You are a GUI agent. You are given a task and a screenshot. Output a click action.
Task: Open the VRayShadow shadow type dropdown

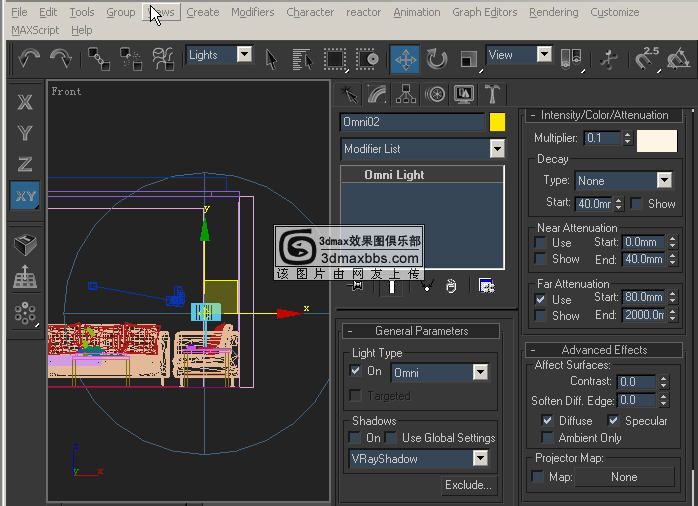coord(480,458)
